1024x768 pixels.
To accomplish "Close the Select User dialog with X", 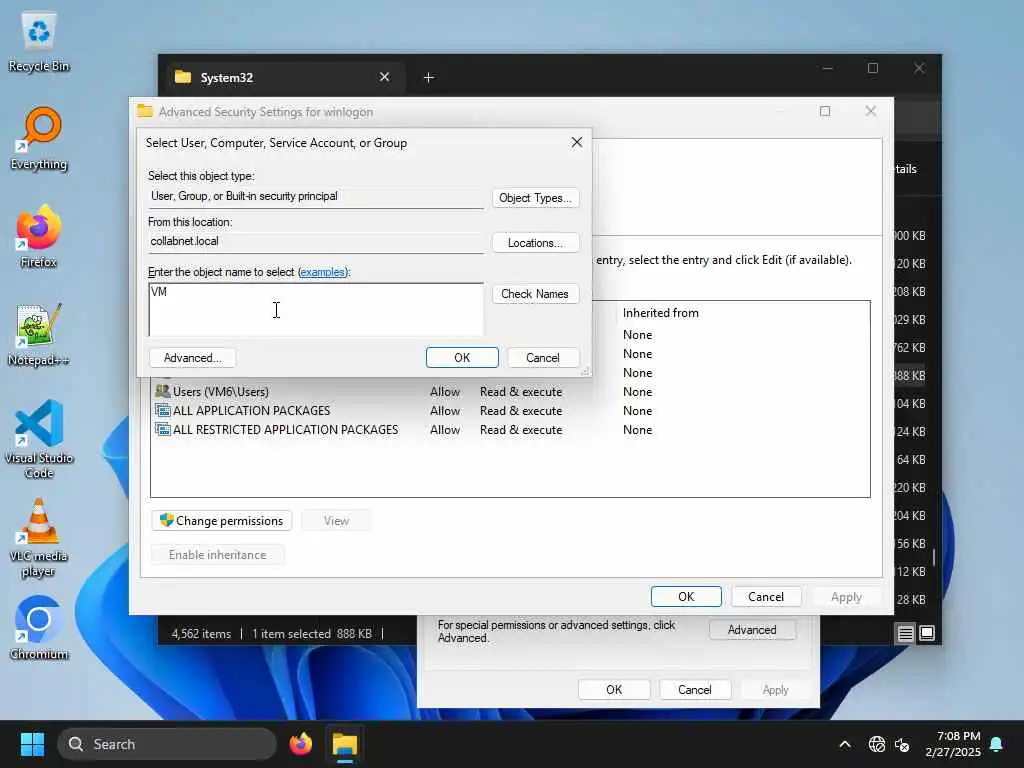I will pyautogui.click(x=577, y=142).
